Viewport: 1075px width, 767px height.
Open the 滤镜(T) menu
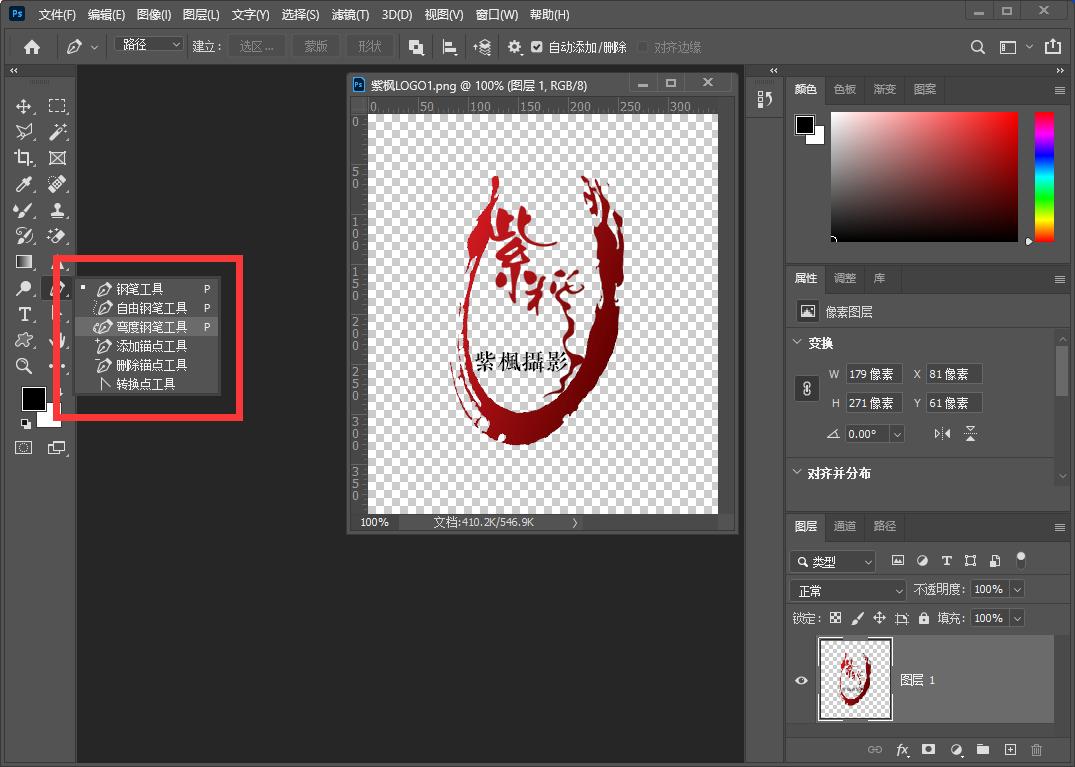click(x=350, y=14)
